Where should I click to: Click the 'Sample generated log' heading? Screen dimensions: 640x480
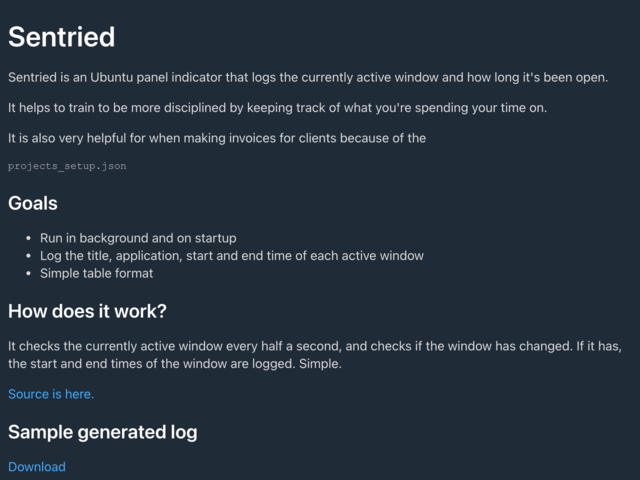pyautogui.click(x=103, y=432)
